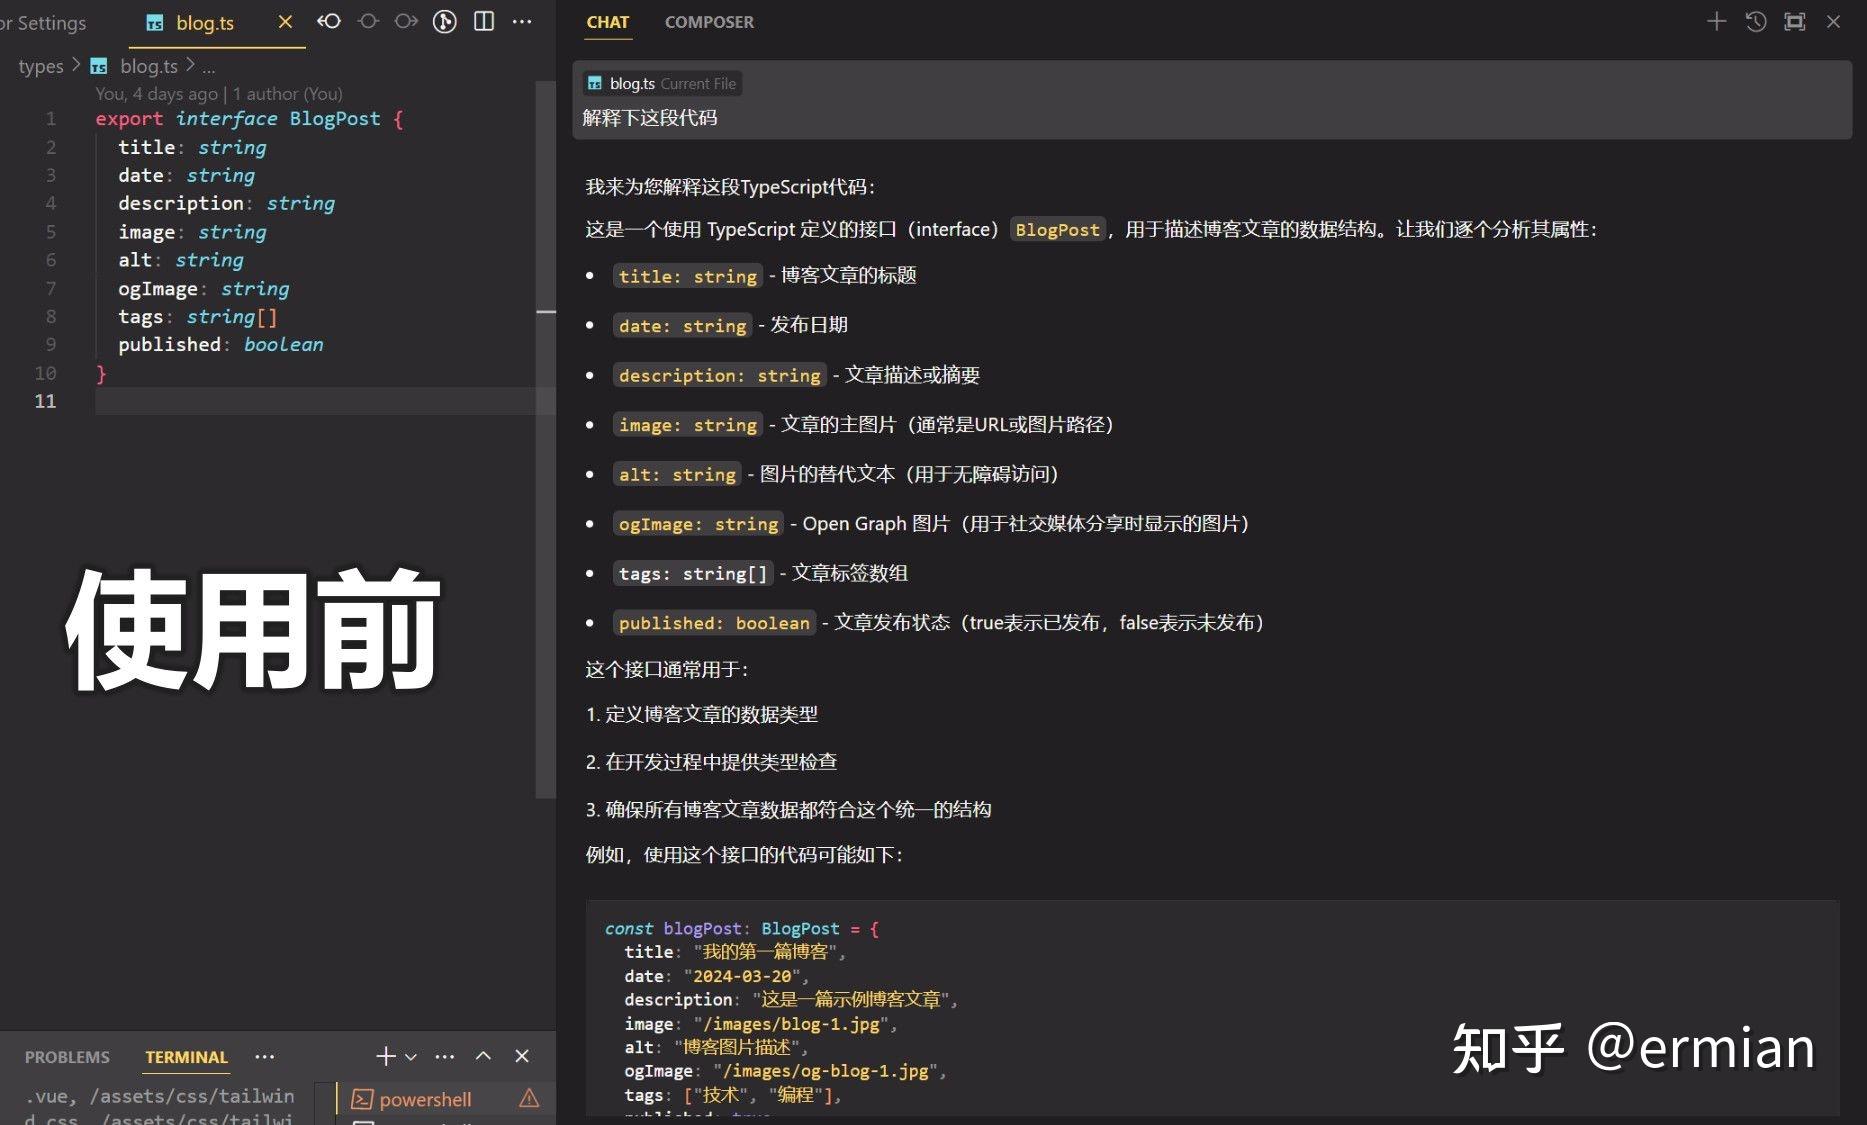Screen dimensions: 1867x1125
Task: Select the Previous Change icon
Action: click(x=368, y=21)
